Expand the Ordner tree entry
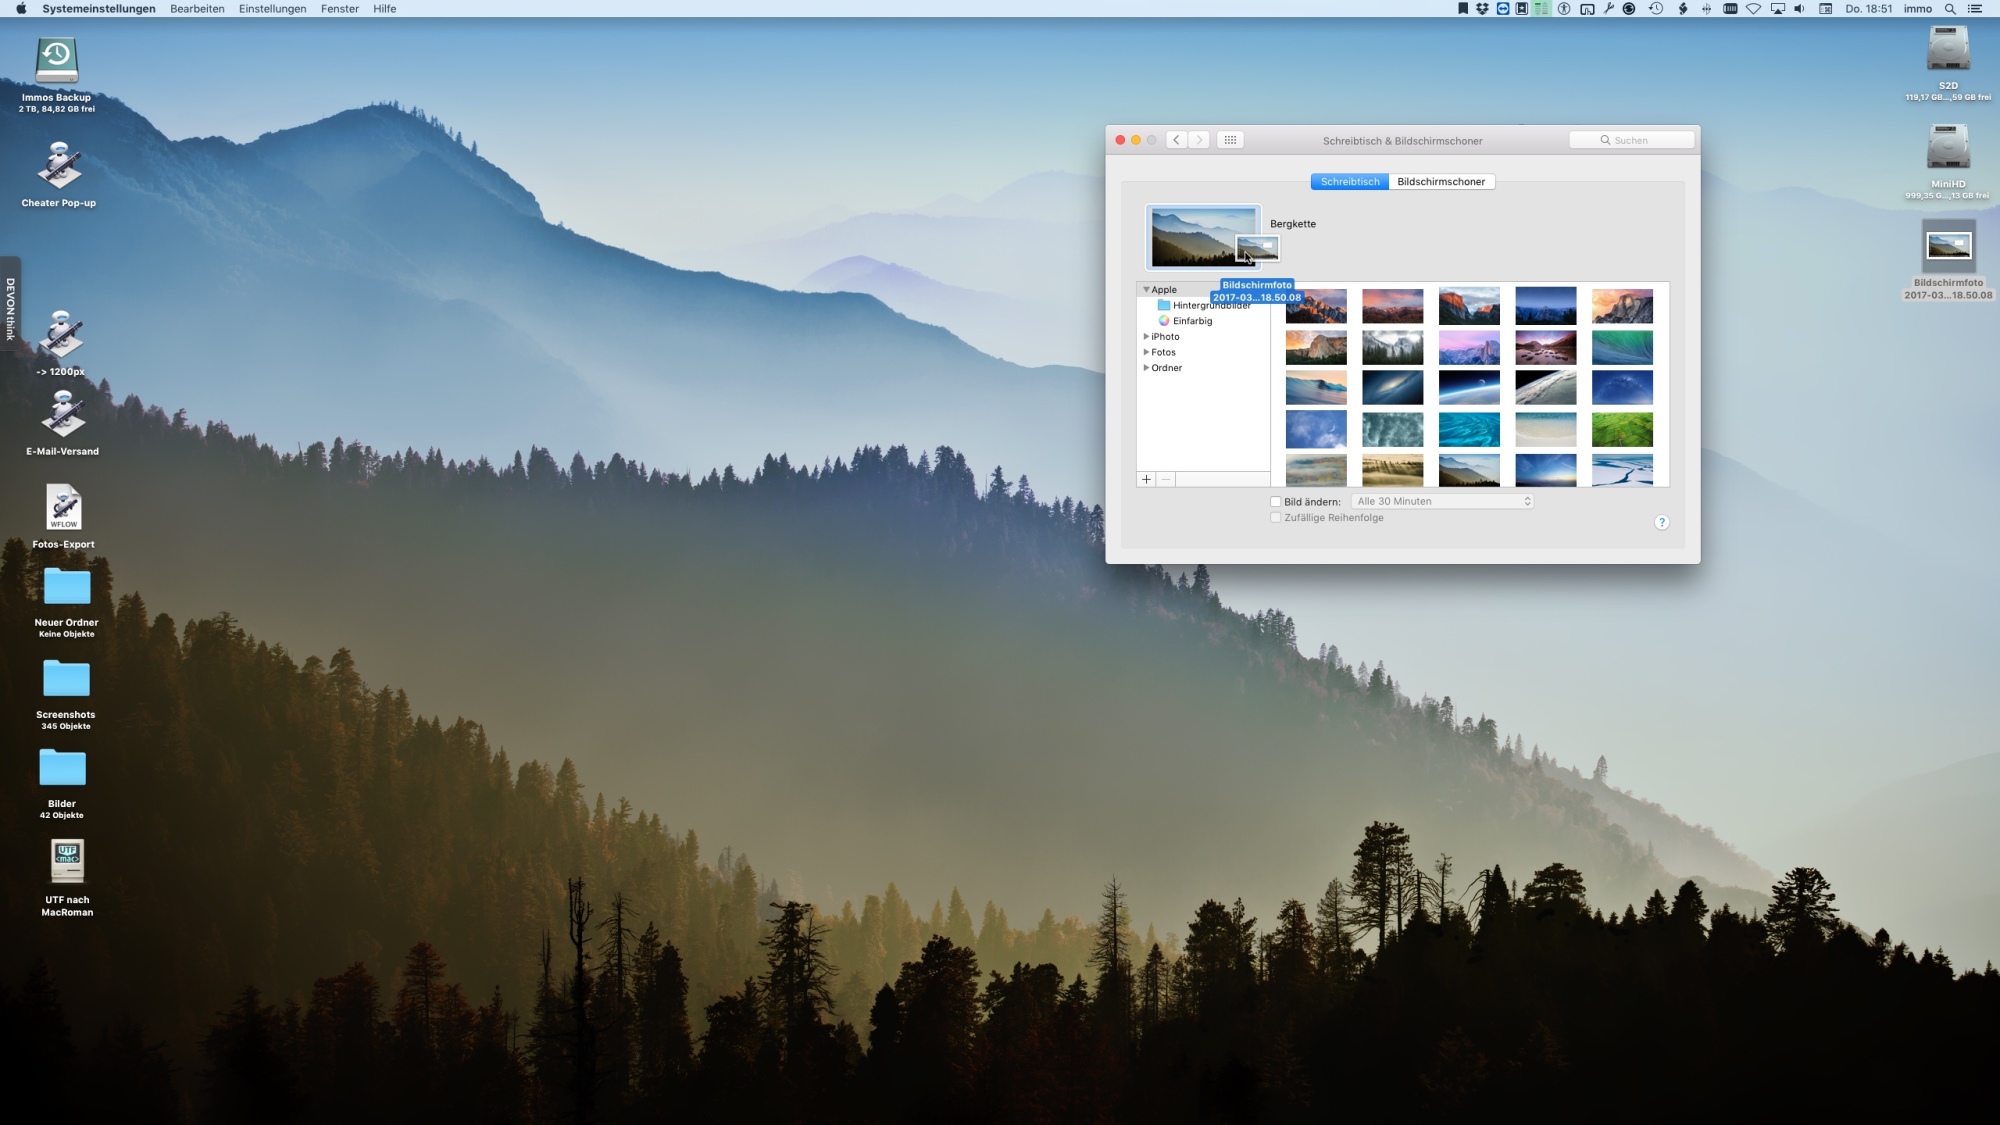Viewport: 2000px width, 1125px height. [x=1146, y=368]
